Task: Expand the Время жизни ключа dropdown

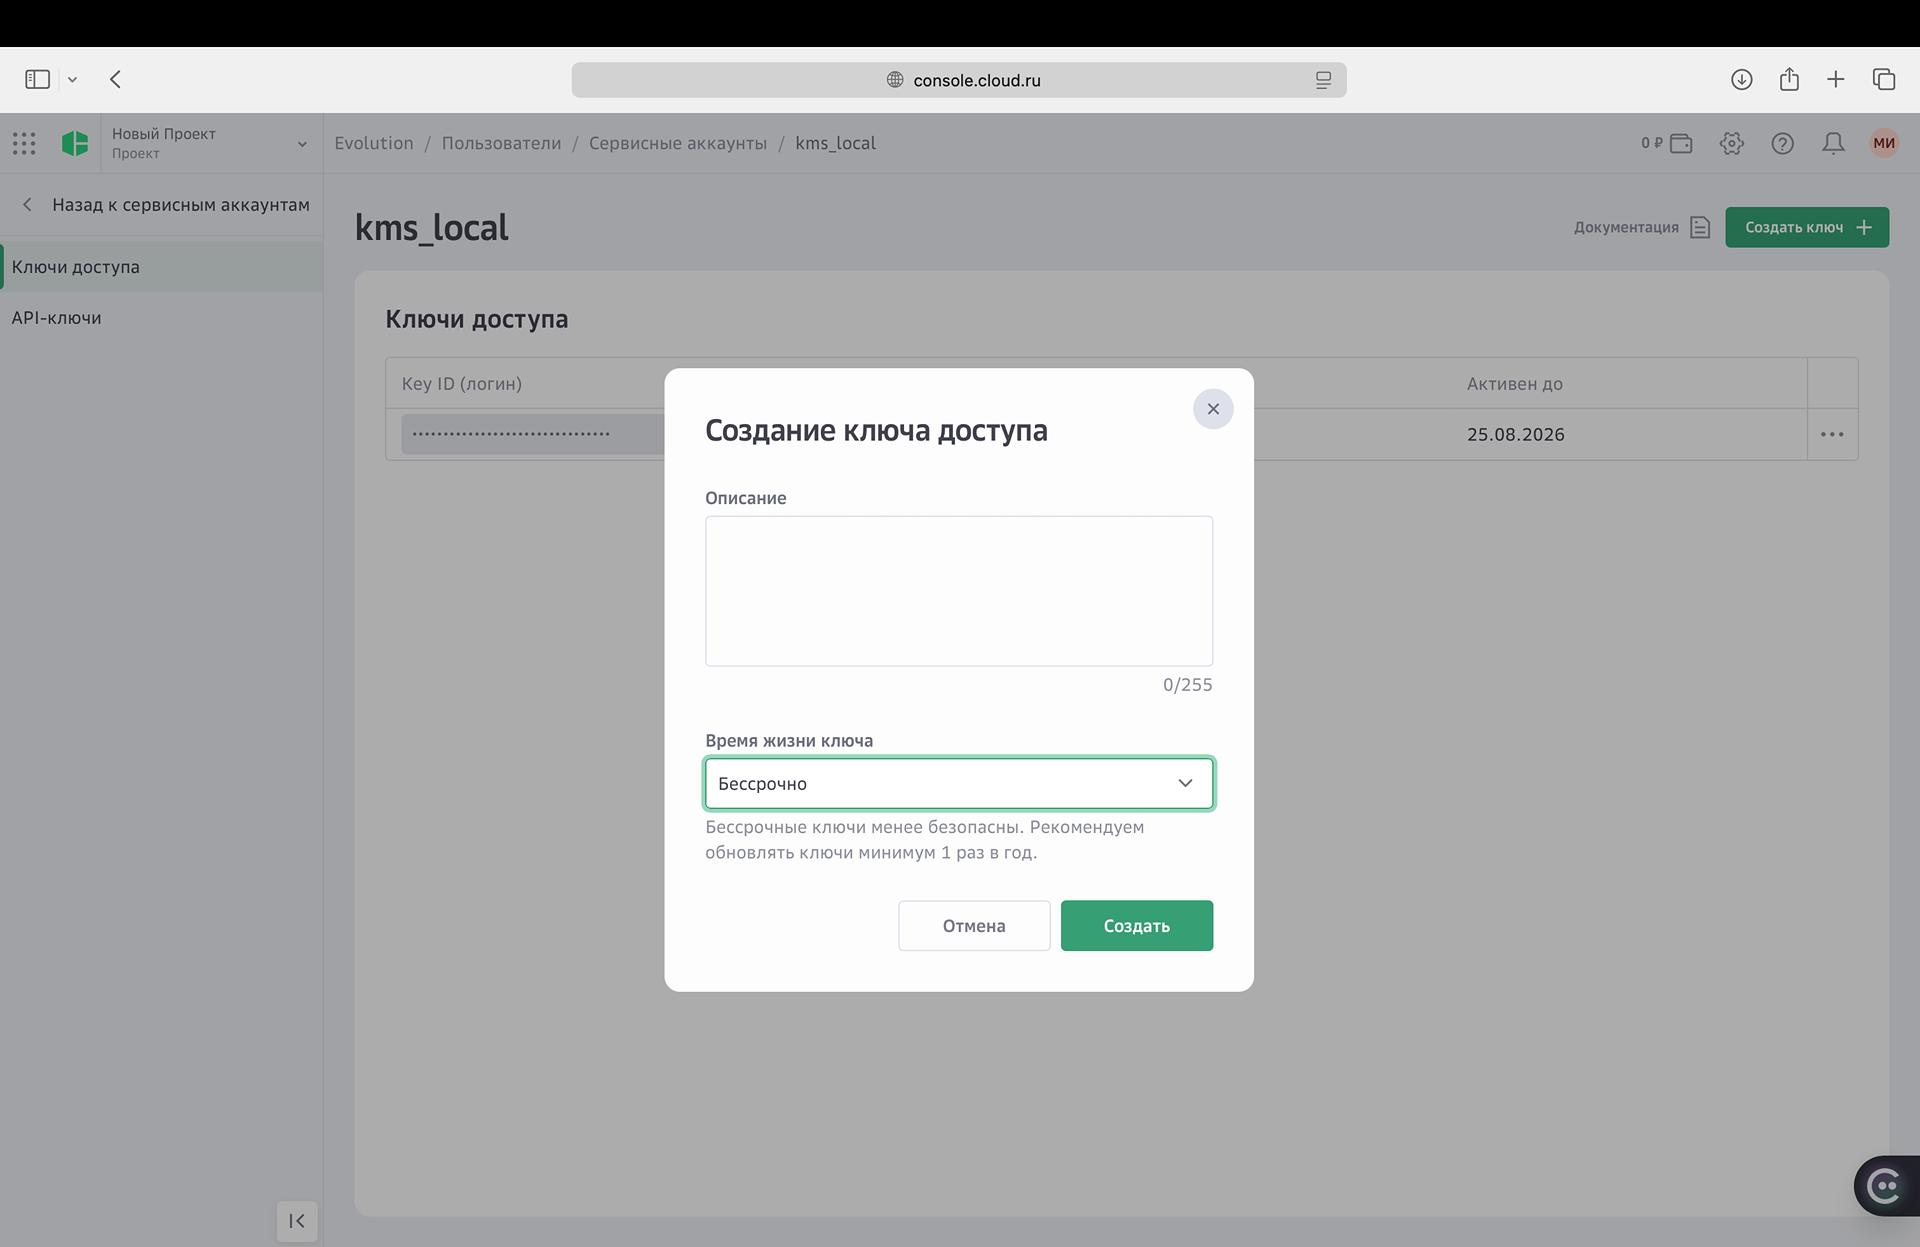Action: 958,783
